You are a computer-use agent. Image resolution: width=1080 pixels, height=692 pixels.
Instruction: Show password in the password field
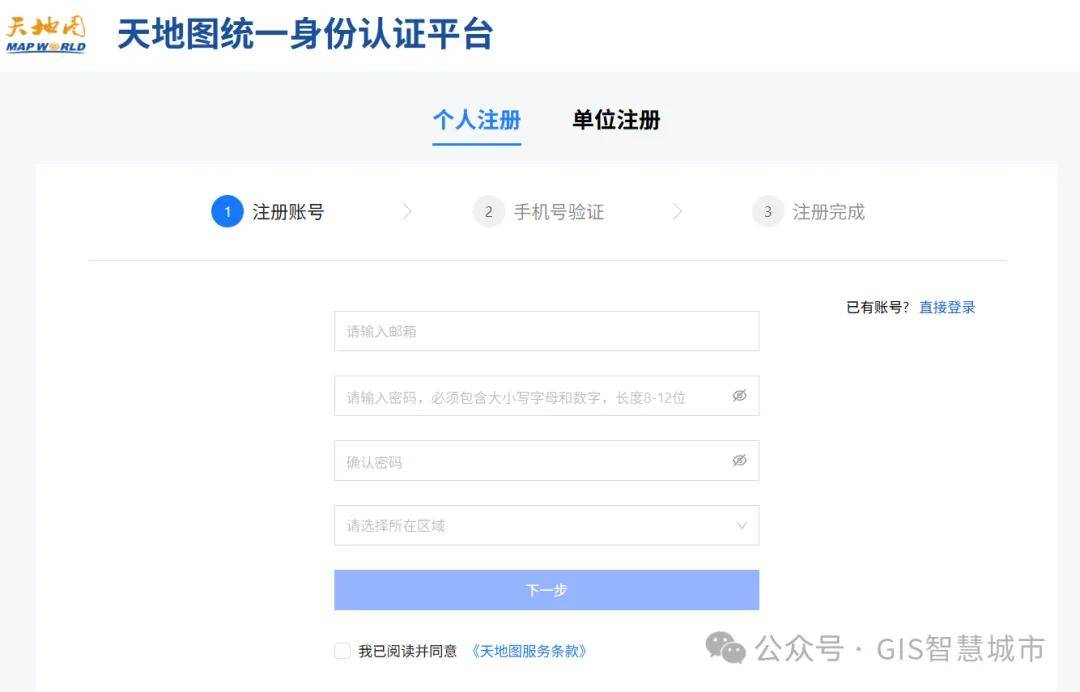point(739,396)
